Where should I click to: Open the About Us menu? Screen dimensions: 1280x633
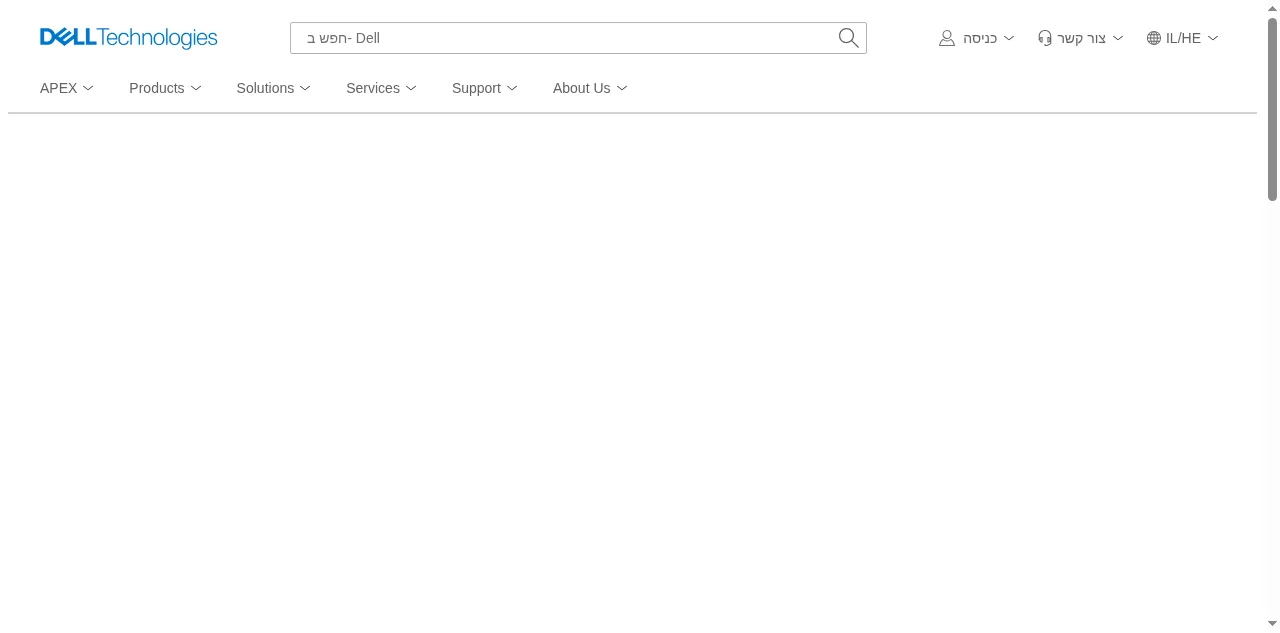[590, 88]
